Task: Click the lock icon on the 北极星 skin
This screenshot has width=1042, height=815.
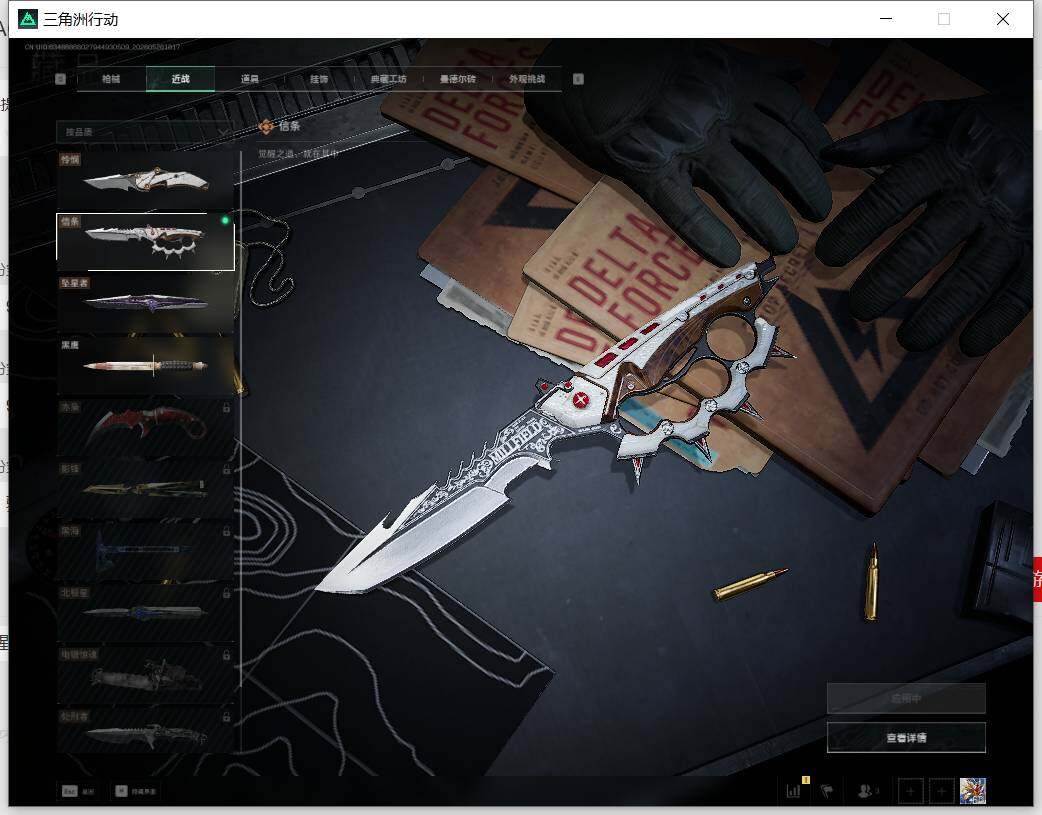Action: pyautogui.click(x=226, y=593)
